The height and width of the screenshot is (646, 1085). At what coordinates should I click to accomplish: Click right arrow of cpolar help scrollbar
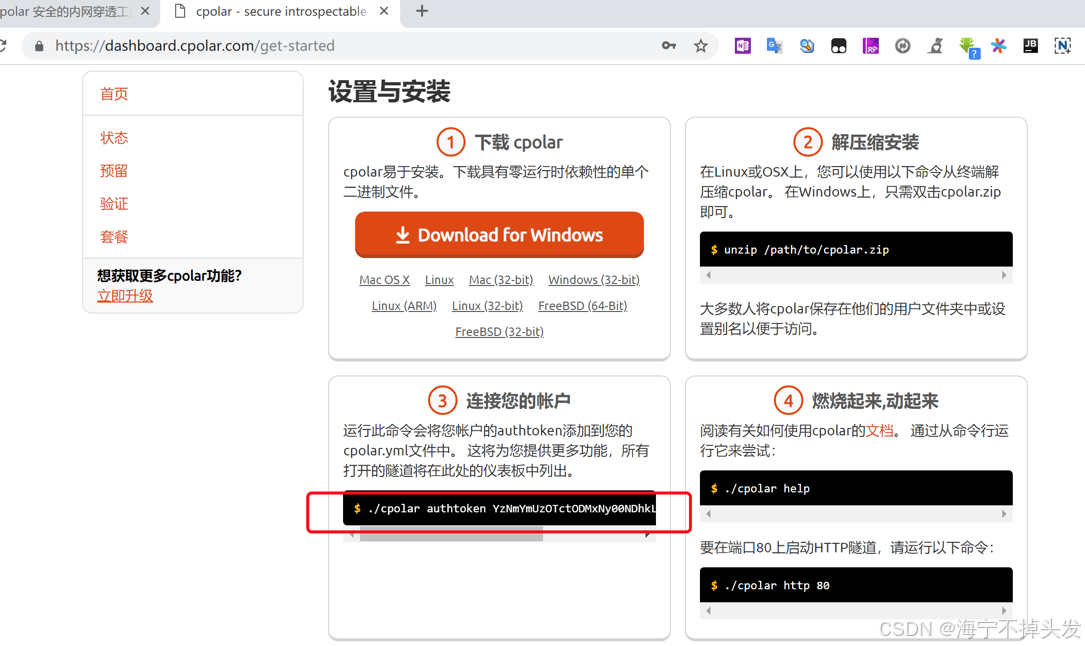(x=1004, y=514)
